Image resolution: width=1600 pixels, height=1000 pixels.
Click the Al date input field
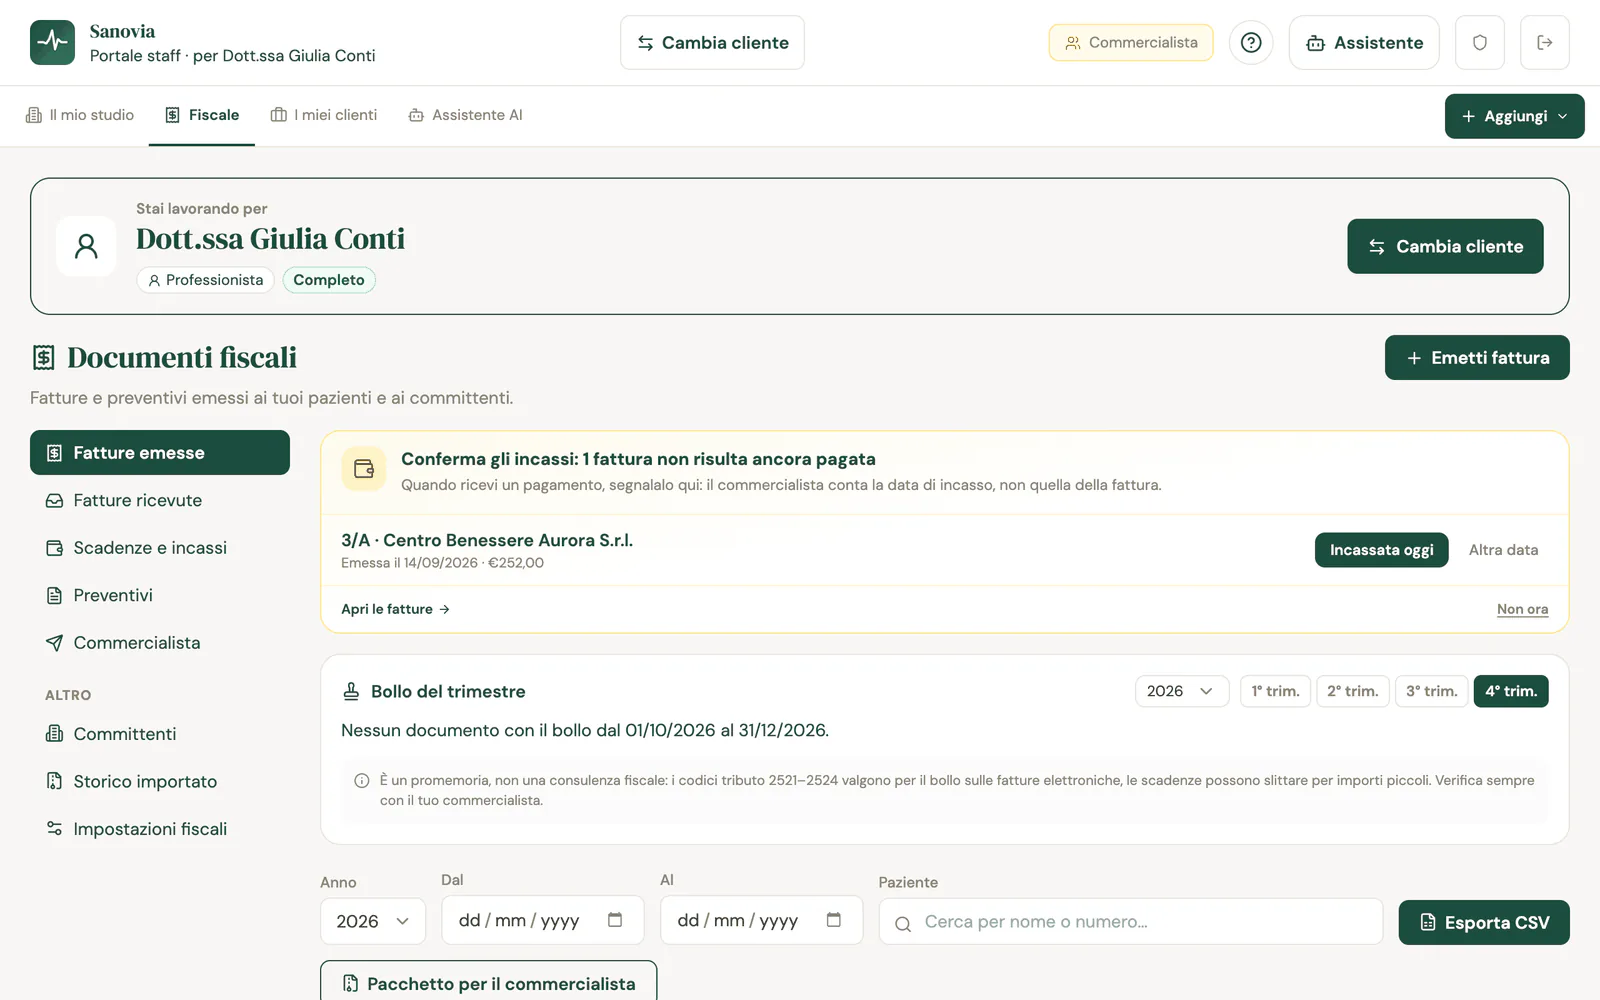[x=761, y=920]
